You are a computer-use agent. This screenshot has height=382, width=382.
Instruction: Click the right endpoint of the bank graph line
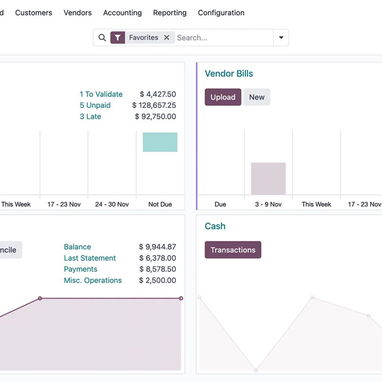coord(181,298)
